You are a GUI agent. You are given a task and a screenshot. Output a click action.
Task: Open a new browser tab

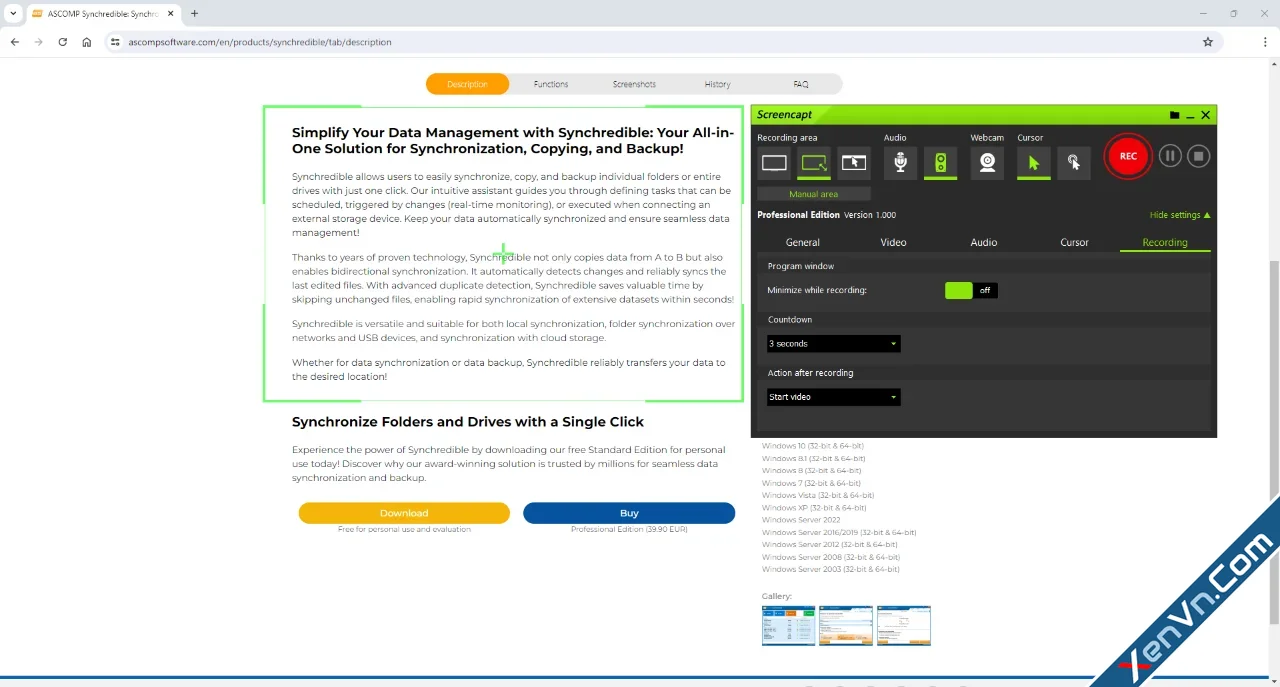pos(194,13)
